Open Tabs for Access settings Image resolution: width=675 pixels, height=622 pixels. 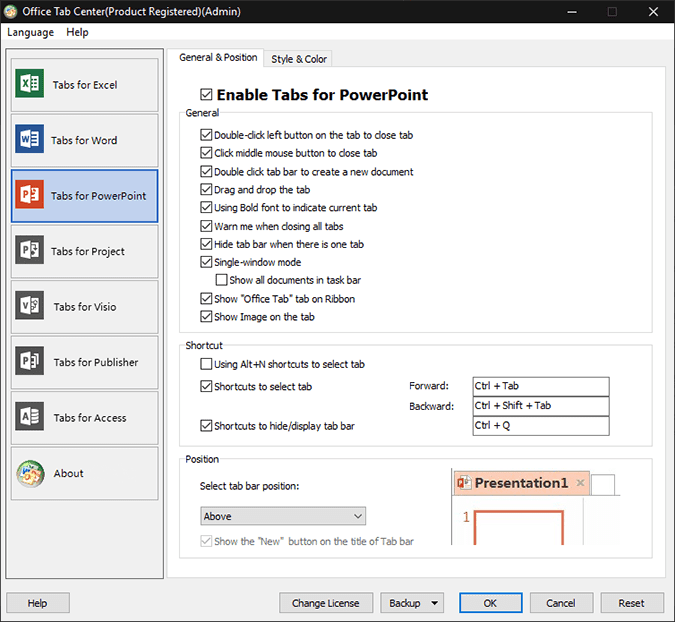click(85, 418)
